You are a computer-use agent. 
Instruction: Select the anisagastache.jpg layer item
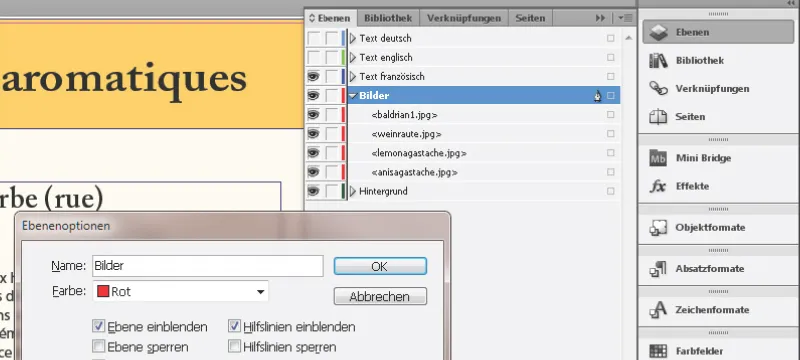[414, 172]
